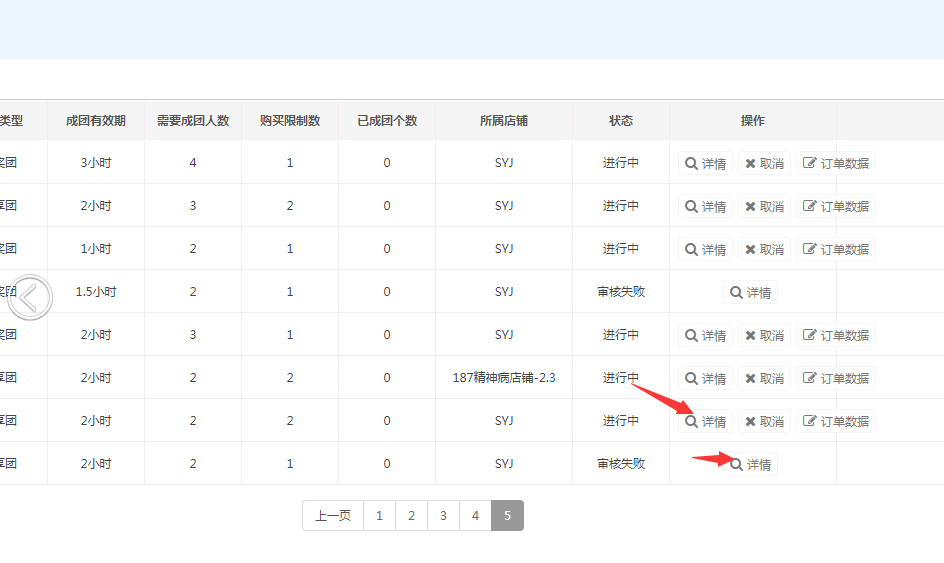The height and width of the screenshot is (563, 944).
Task: Navigate to page 4
Action: [475, 516]
